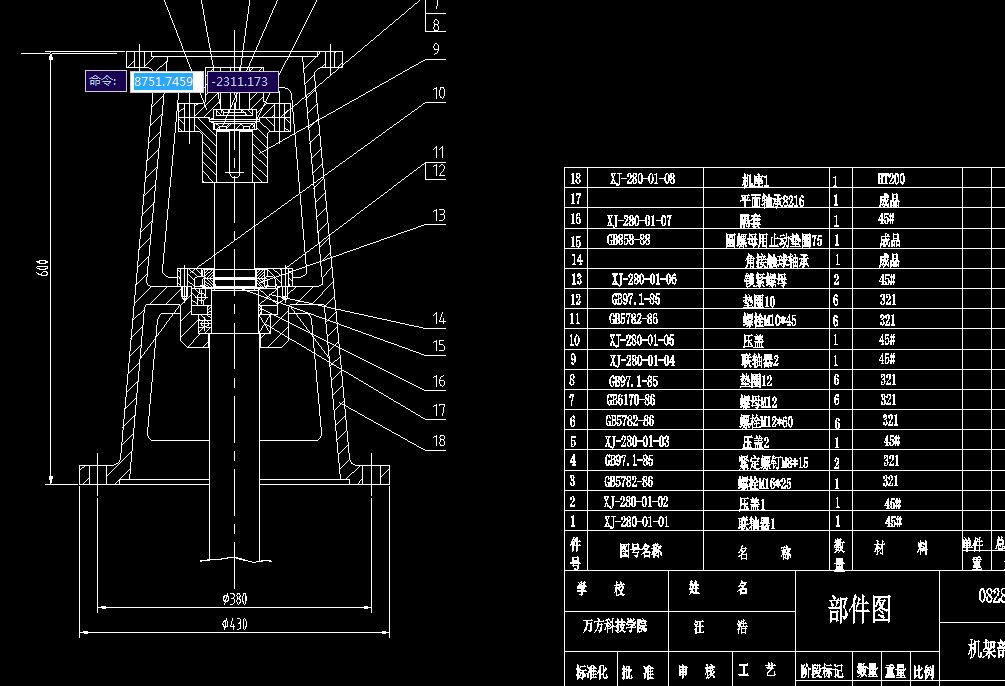Click the 命令: dynamic prompt label
Screen dimensions: 1005x686
point(104,81)
